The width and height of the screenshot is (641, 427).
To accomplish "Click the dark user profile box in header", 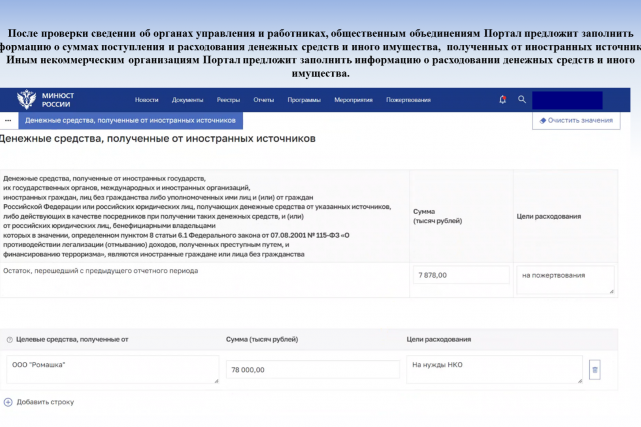I will (567, 100).
